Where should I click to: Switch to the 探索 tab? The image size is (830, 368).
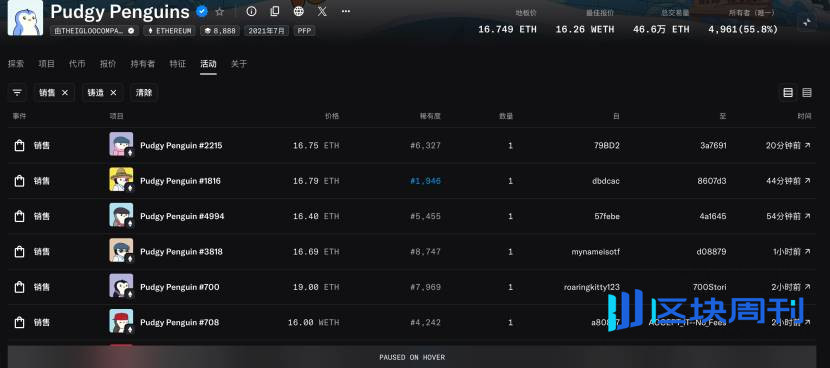(16, 64)
